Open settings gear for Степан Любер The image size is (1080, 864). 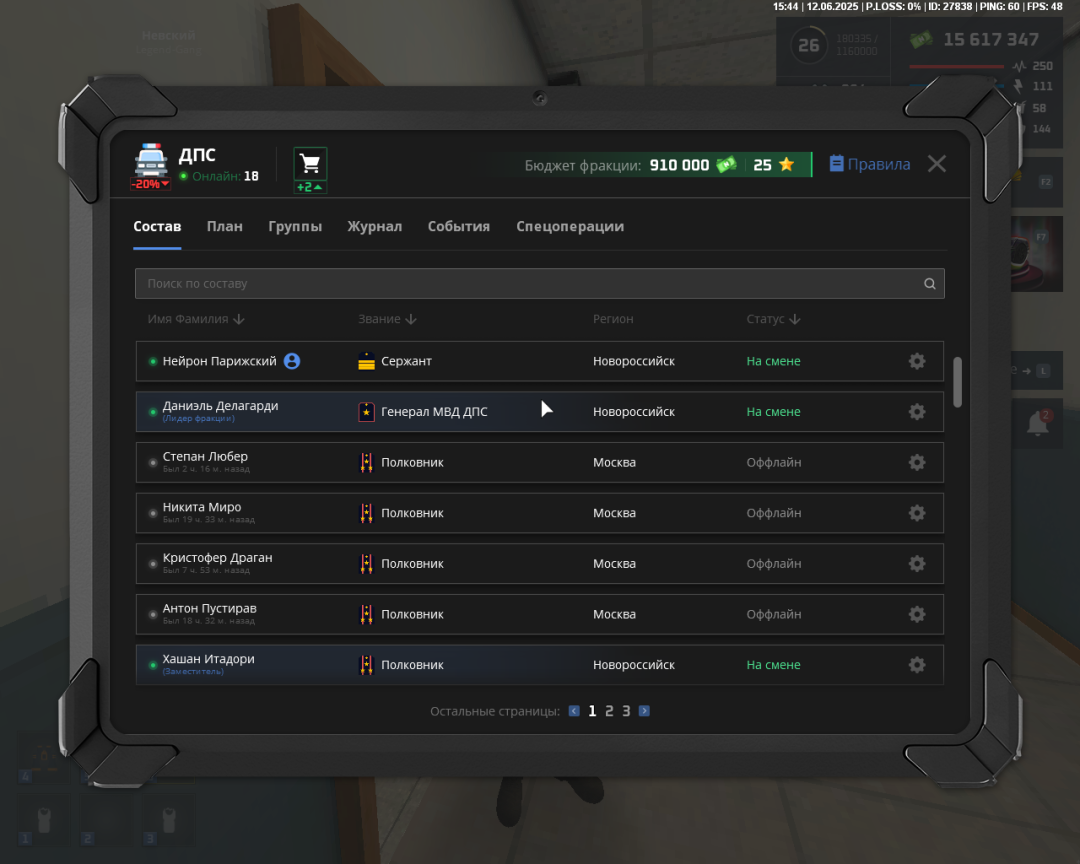point(917,462)
